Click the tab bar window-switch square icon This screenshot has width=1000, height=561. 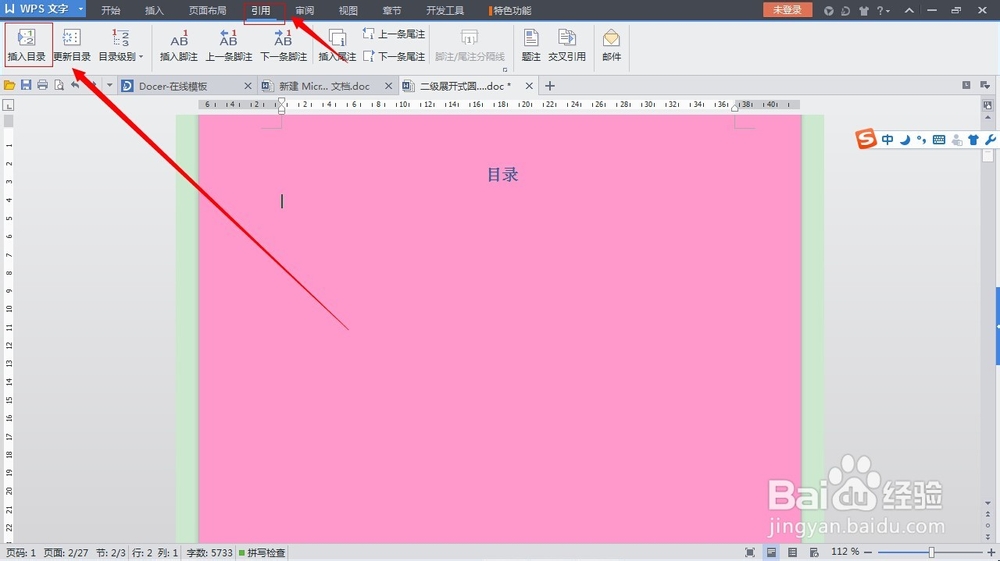tap(966, 85)
